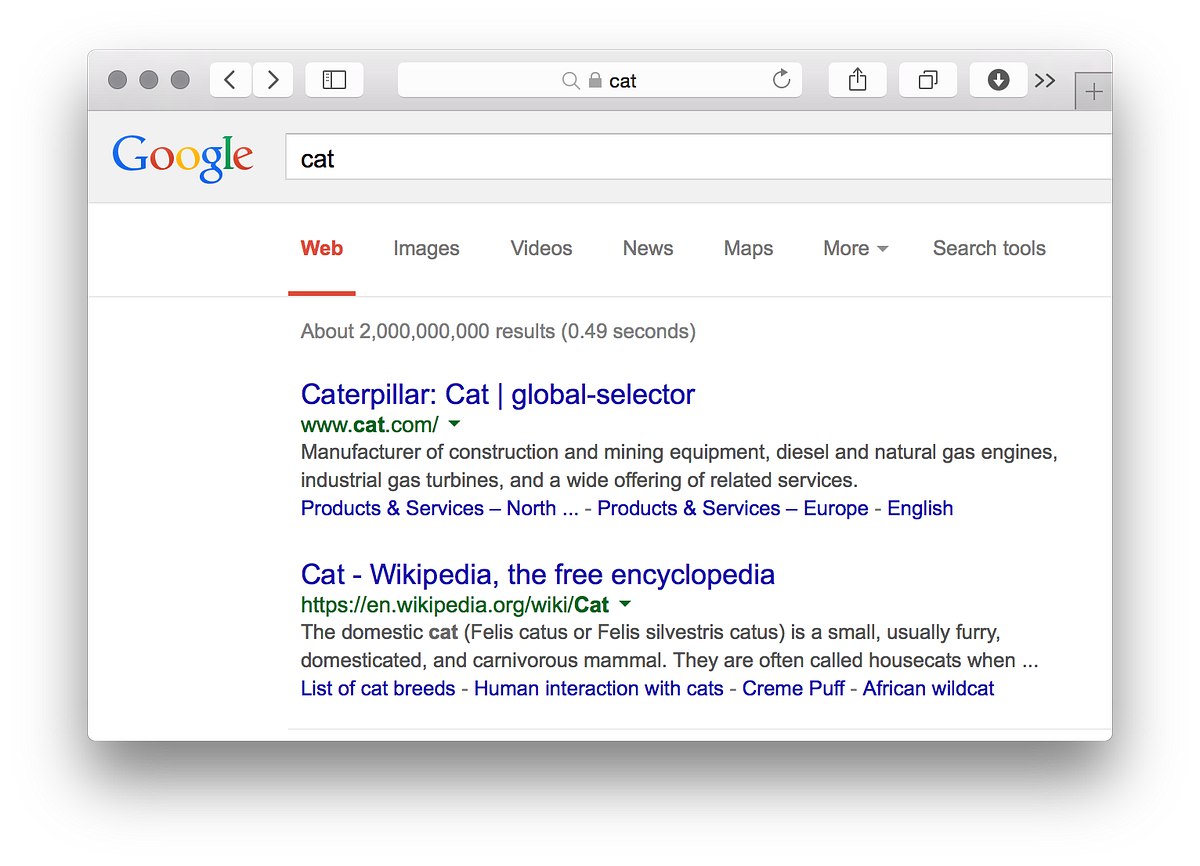Open the Caterpillar global-selector result
1200x866 pixels.
click(497, 394)
